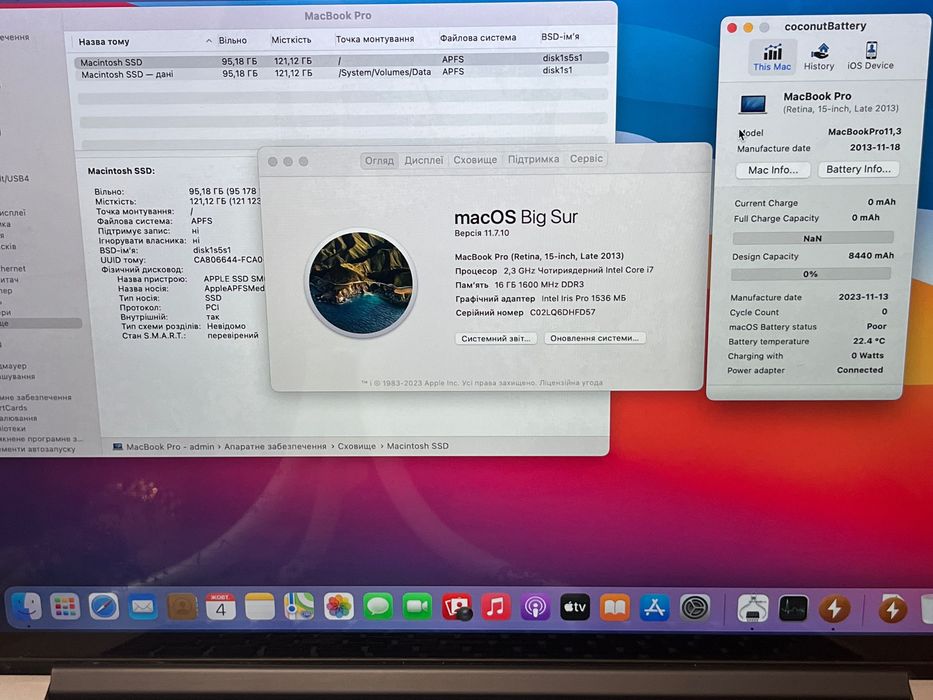This screenshot has height=700, width=933.
Task: Open the Mail app icon
Action: (143, 607)
